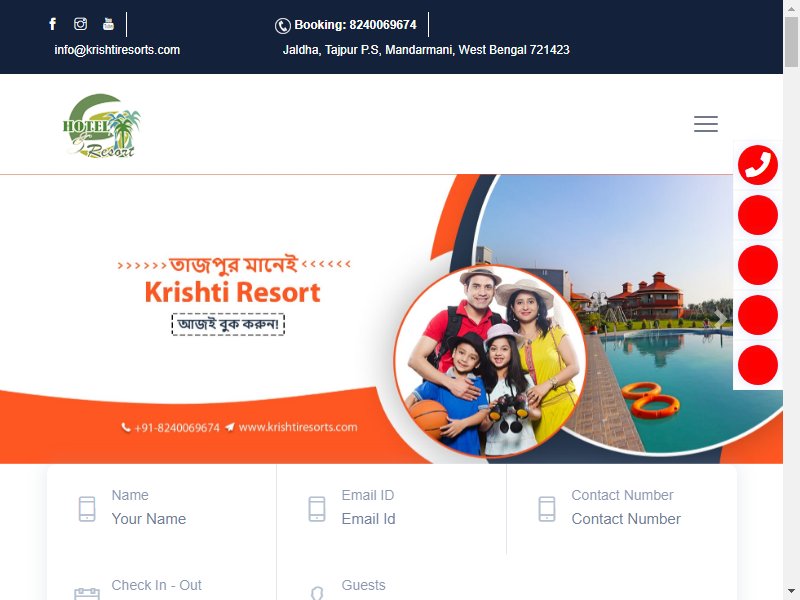Focus the Email Id input field
800x600 pixels.
368,519
